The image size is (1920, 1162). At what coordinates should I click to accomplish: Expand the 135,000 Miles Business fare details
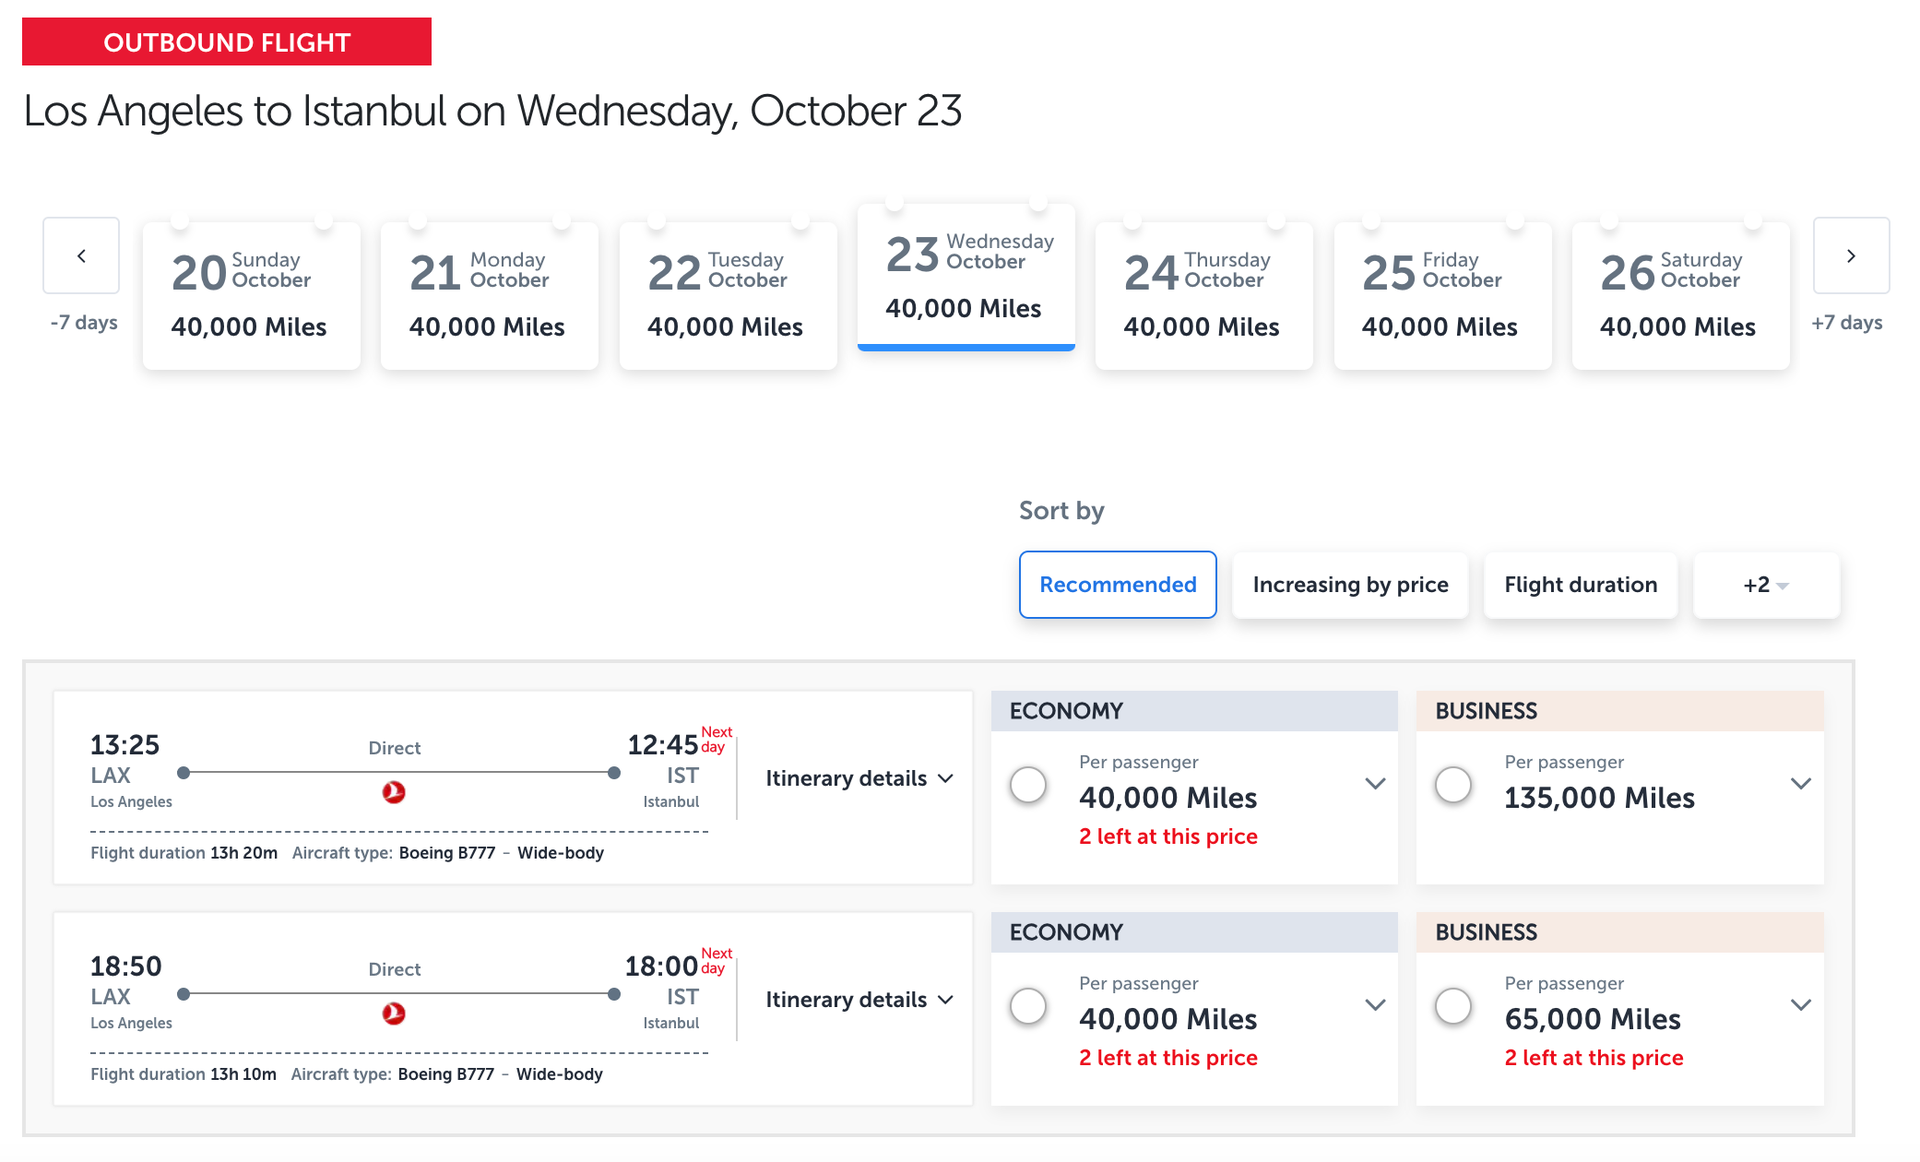(1801, 784)
